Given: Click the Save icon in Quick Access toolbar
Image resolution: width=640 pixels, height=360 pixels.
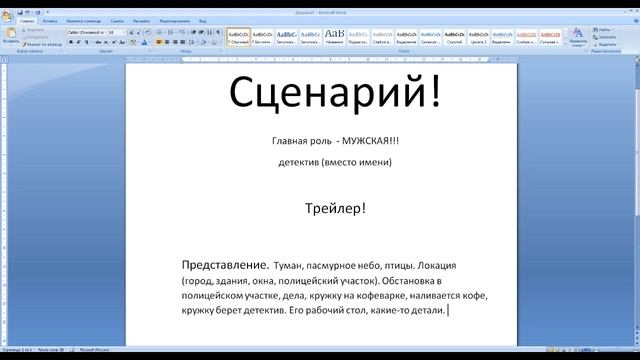Looking at the screenshot, I should [20, 12].
